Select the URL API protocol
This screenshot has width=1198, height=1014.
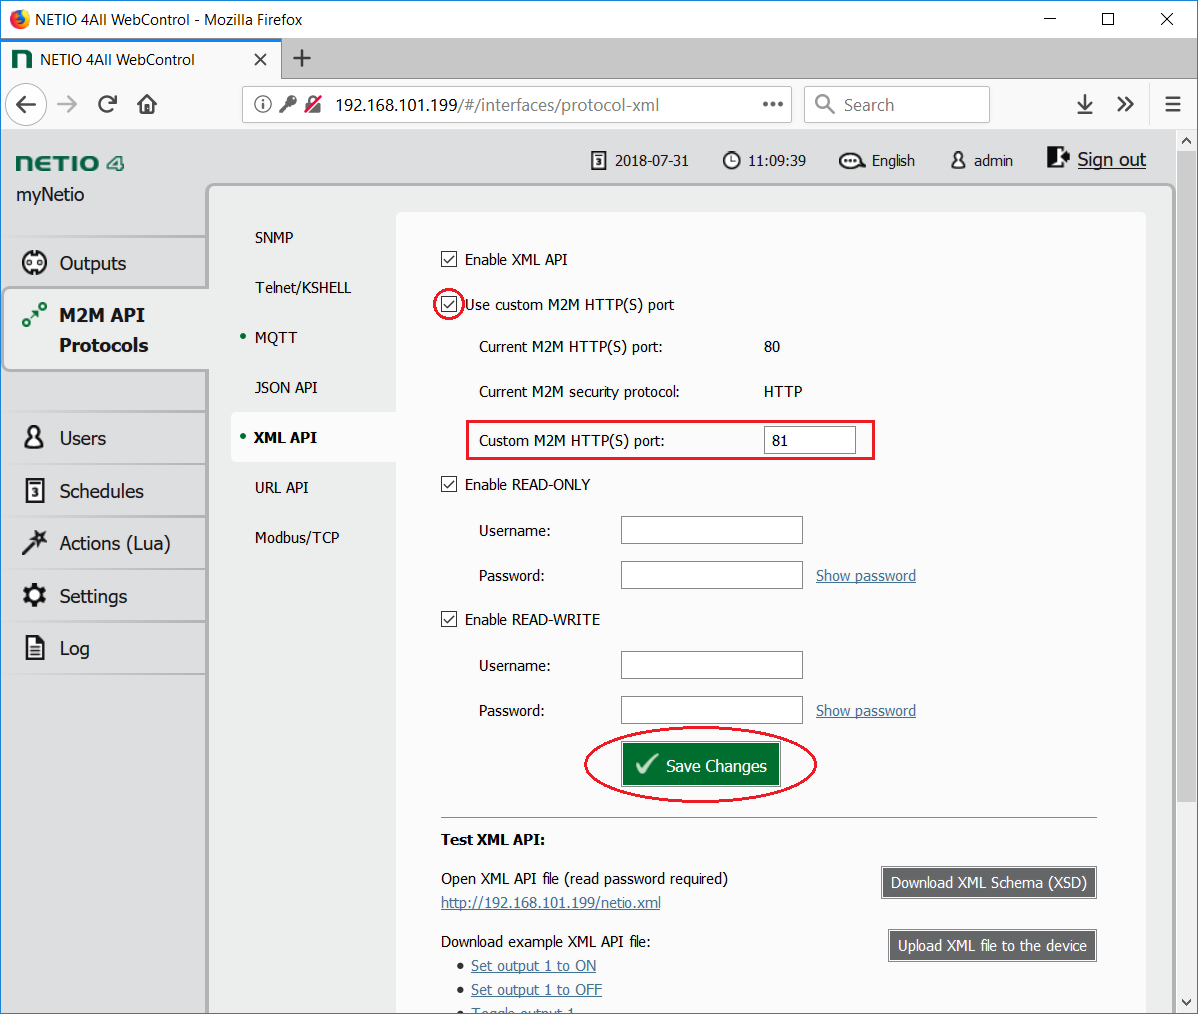pyautogui.click(x=281, y=488)
